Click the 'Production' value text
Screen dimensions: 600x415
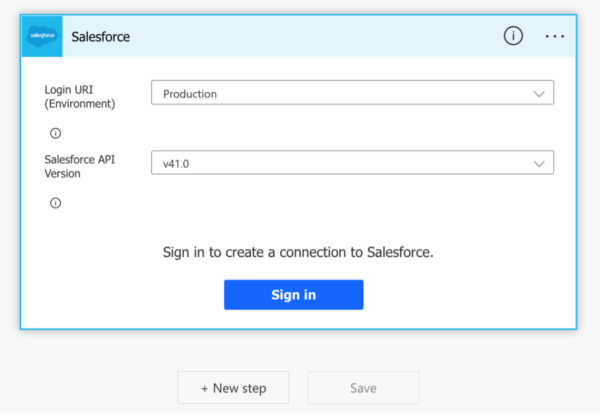click(190, 94)
